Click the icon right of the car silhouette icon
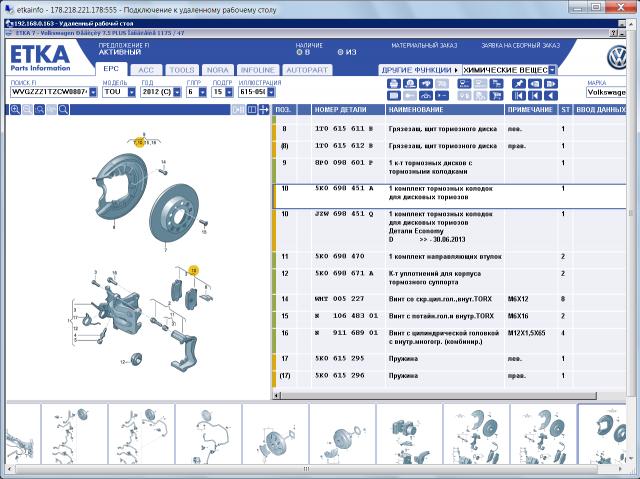 pyautogui.click(x=442, y=95)
